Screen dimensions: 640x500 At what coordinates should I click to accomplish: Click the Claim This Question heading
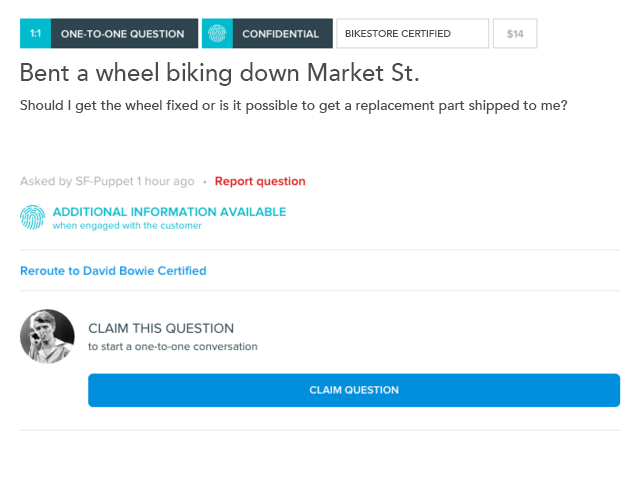(x=161, y=329)
